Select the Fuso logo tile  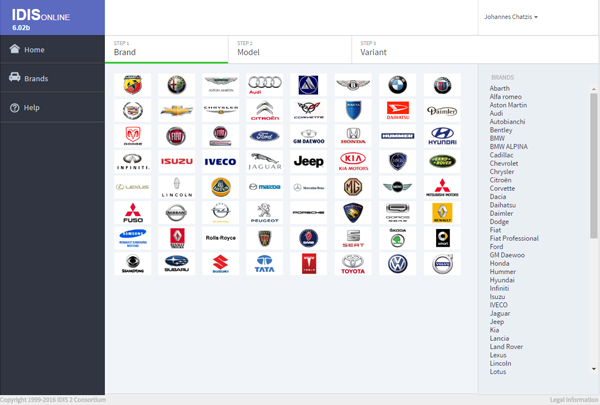click(132, 212)
